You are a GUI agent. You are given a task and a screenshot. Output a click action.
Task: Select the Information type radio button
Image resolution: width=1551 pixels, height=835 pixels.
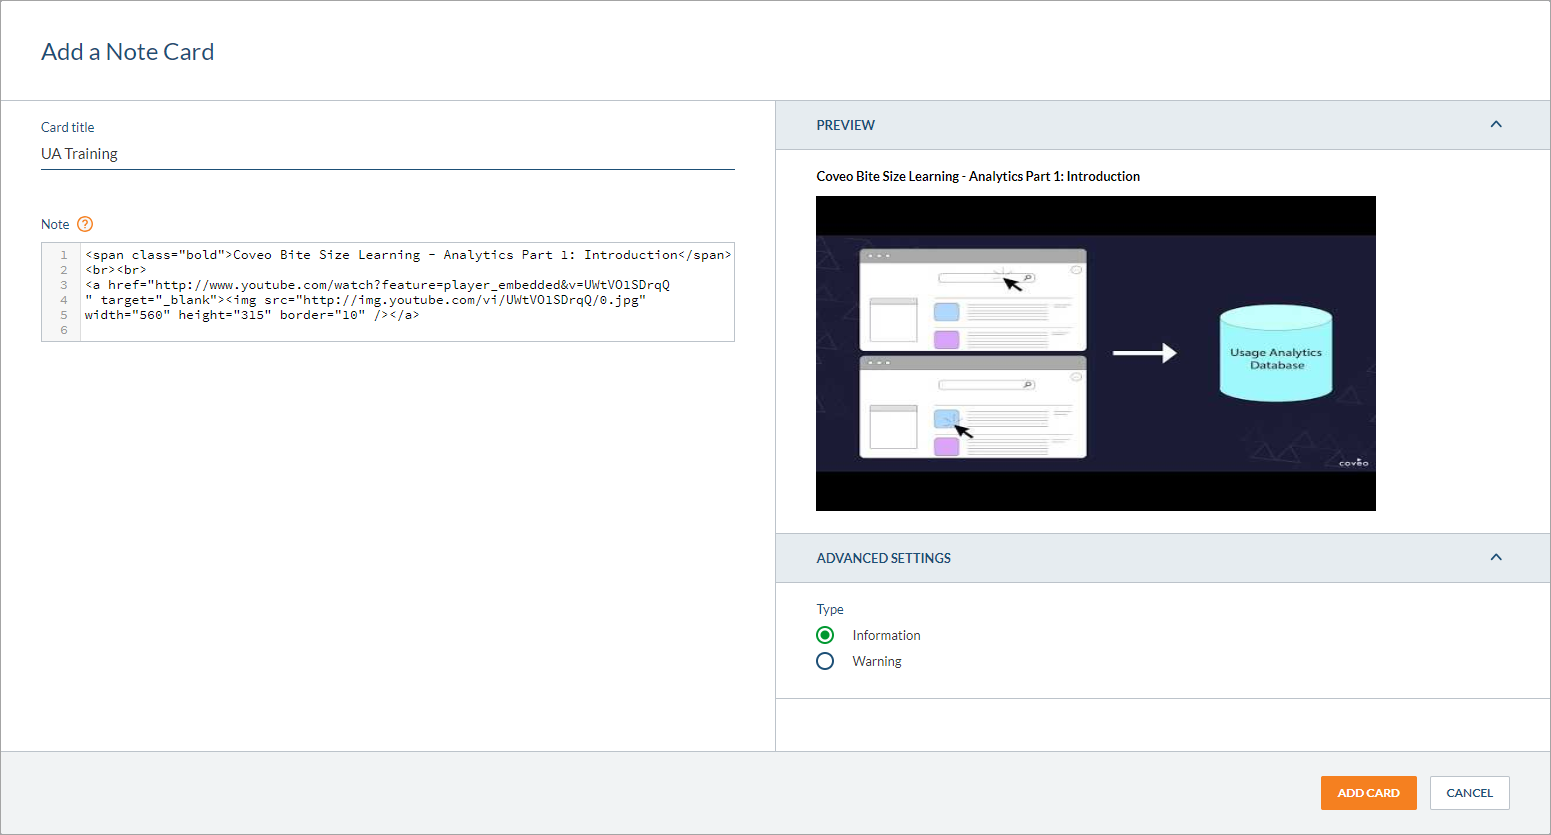pyautogui.click(x=825, y=635)
